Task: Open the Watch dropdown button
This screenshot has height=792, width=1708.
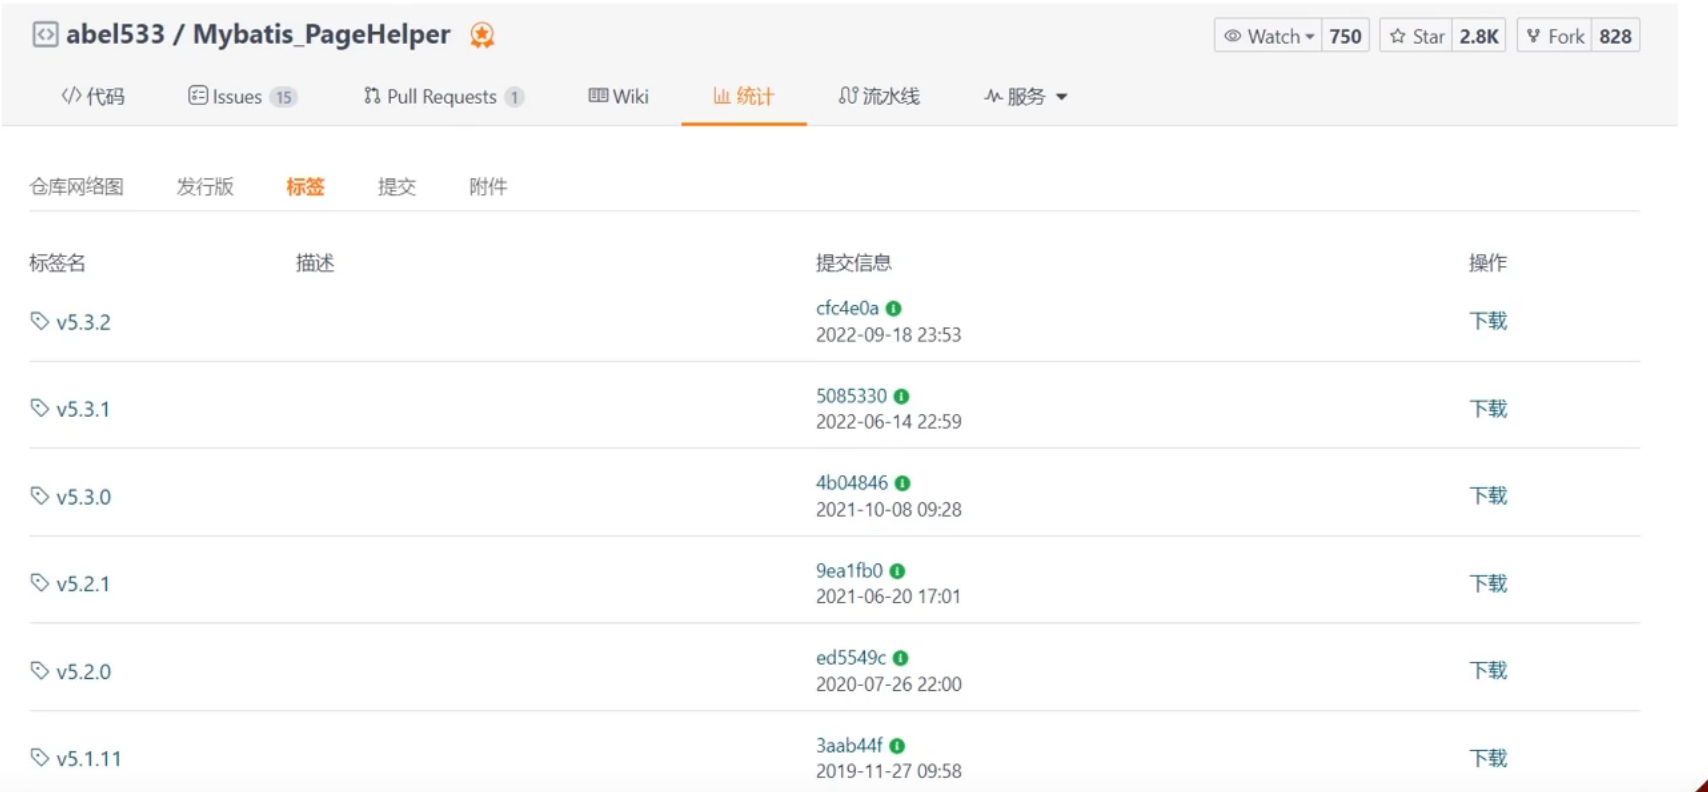Action: pos(1268,36)
